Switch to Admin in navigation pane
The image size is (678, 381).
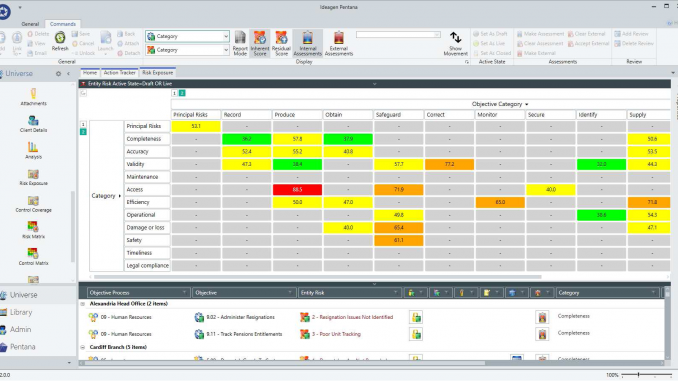(20, 330)
